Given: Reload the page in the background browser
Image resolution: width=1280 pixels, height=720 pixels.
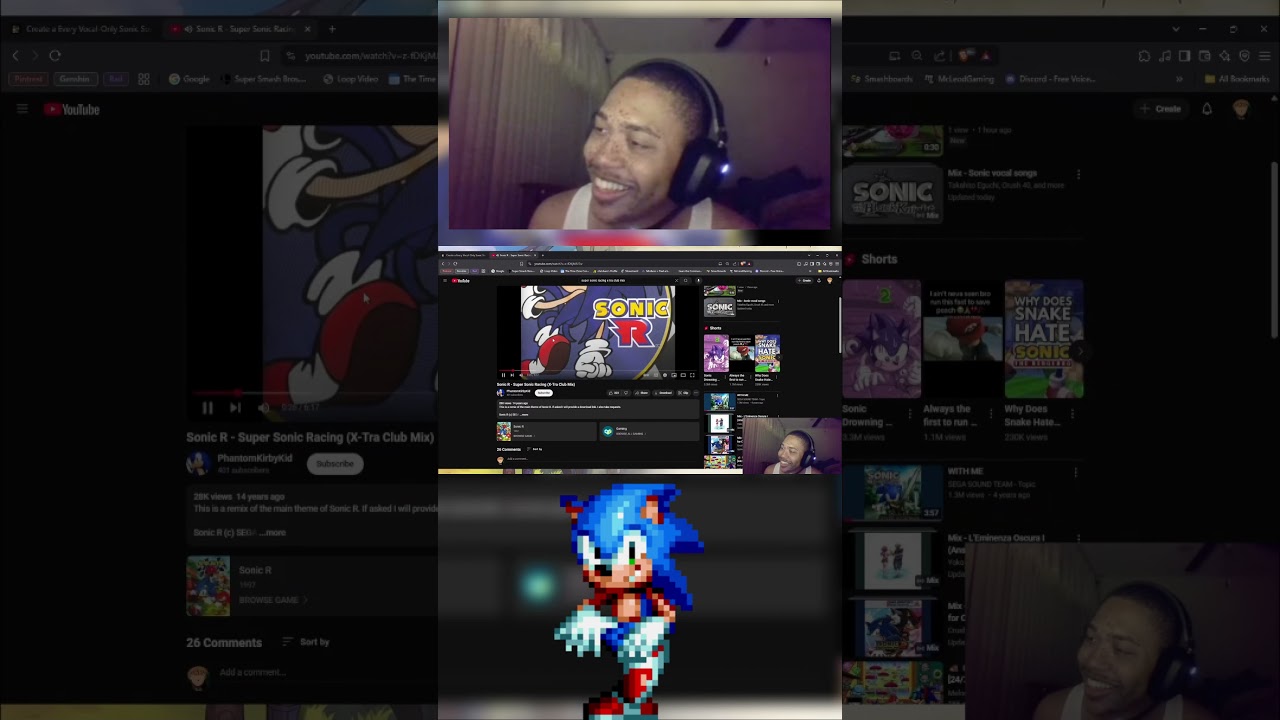Looking at the screenshot, I should [55, 56].
